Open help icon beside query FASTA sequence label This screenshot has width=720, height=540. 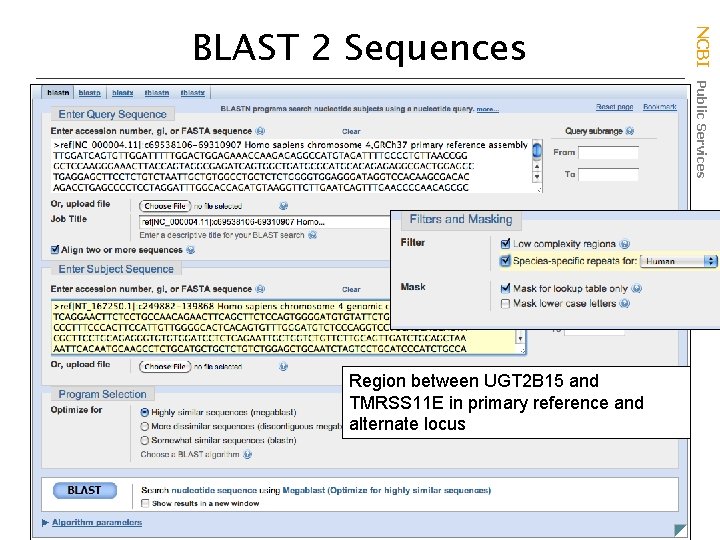pos(260,131)
